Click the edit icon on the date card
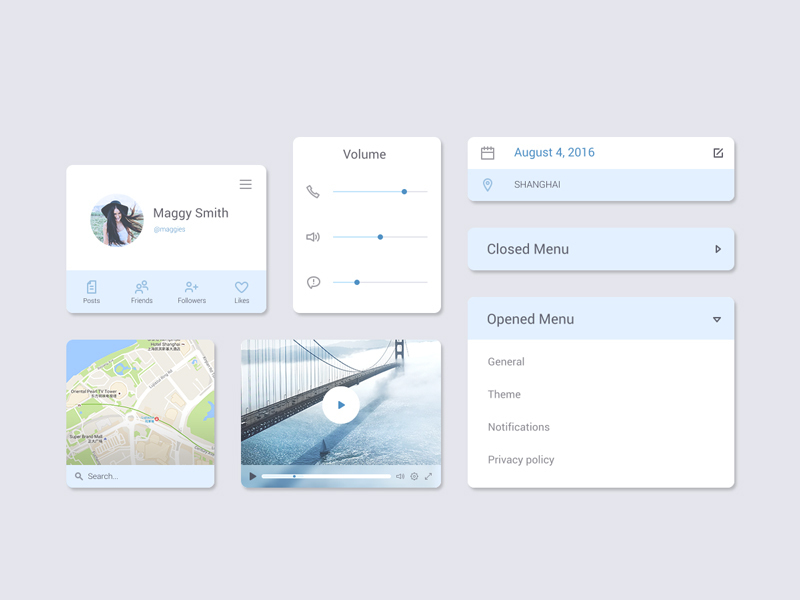Viewport: 800px width, 600px height. click(x=717, y=152)
